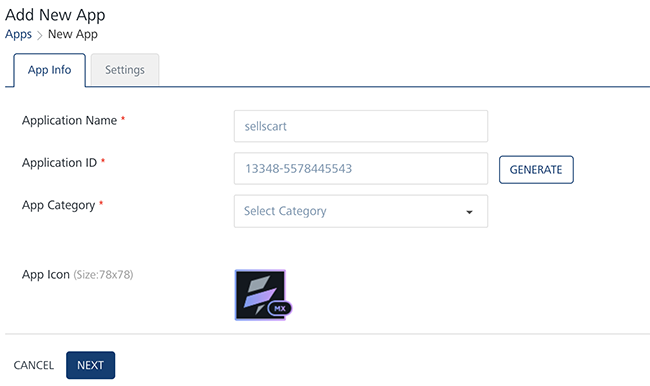Select the App Info tab
The image size is (650, 386).
49,70
